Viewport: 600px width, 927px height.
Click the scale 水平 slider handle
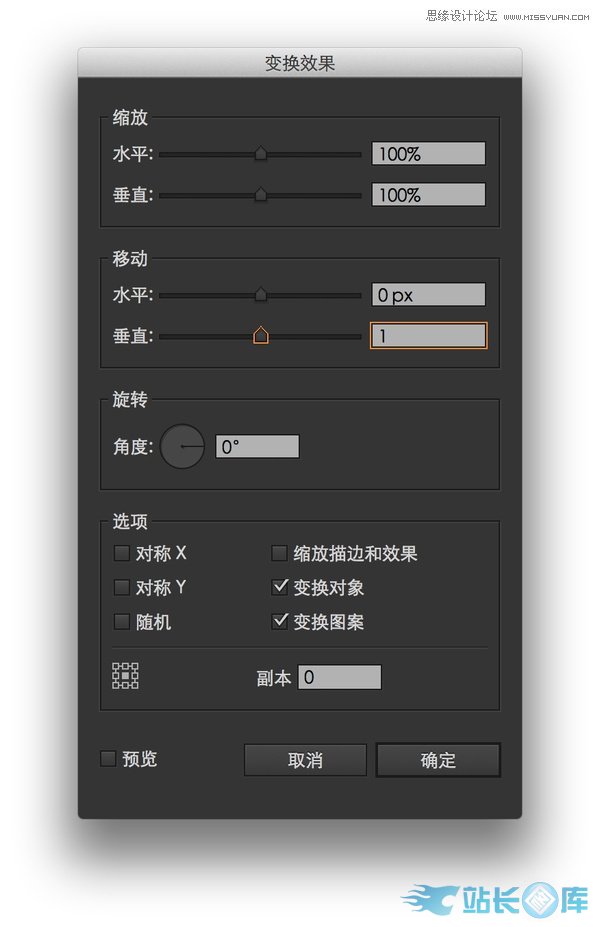tap(261, 153)
